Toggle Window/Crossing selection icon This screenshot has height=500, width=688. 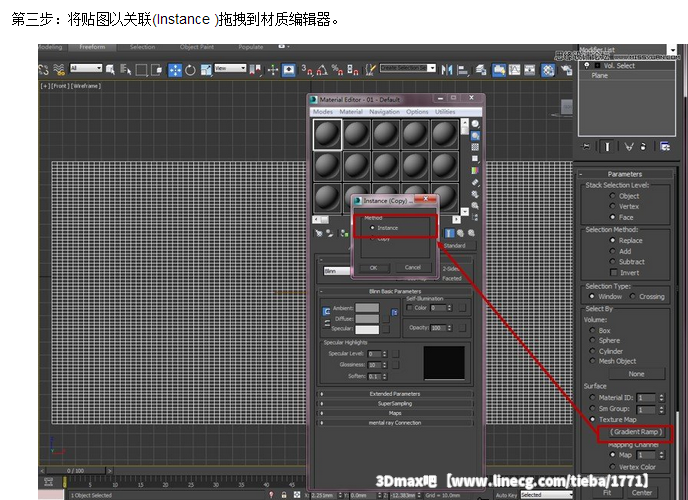tap(156, 70)
